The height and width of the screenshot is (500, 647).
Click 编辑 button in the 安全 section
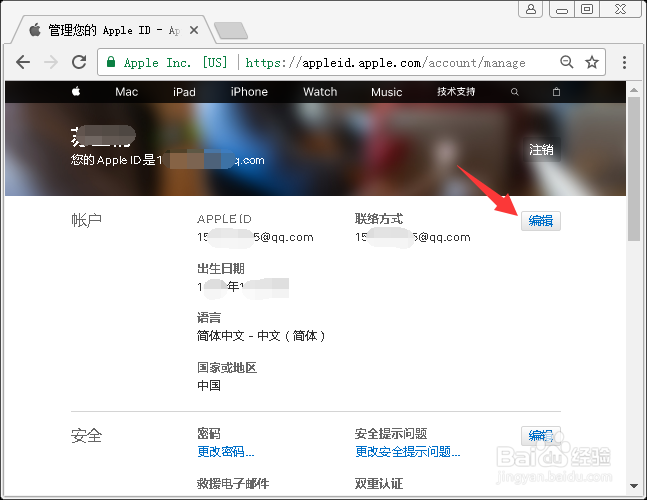[541, 435]
